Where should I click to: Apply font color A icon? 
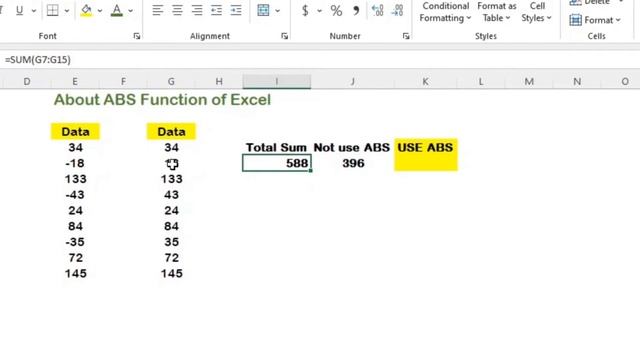pyautogui.click(x=117, y=10)
